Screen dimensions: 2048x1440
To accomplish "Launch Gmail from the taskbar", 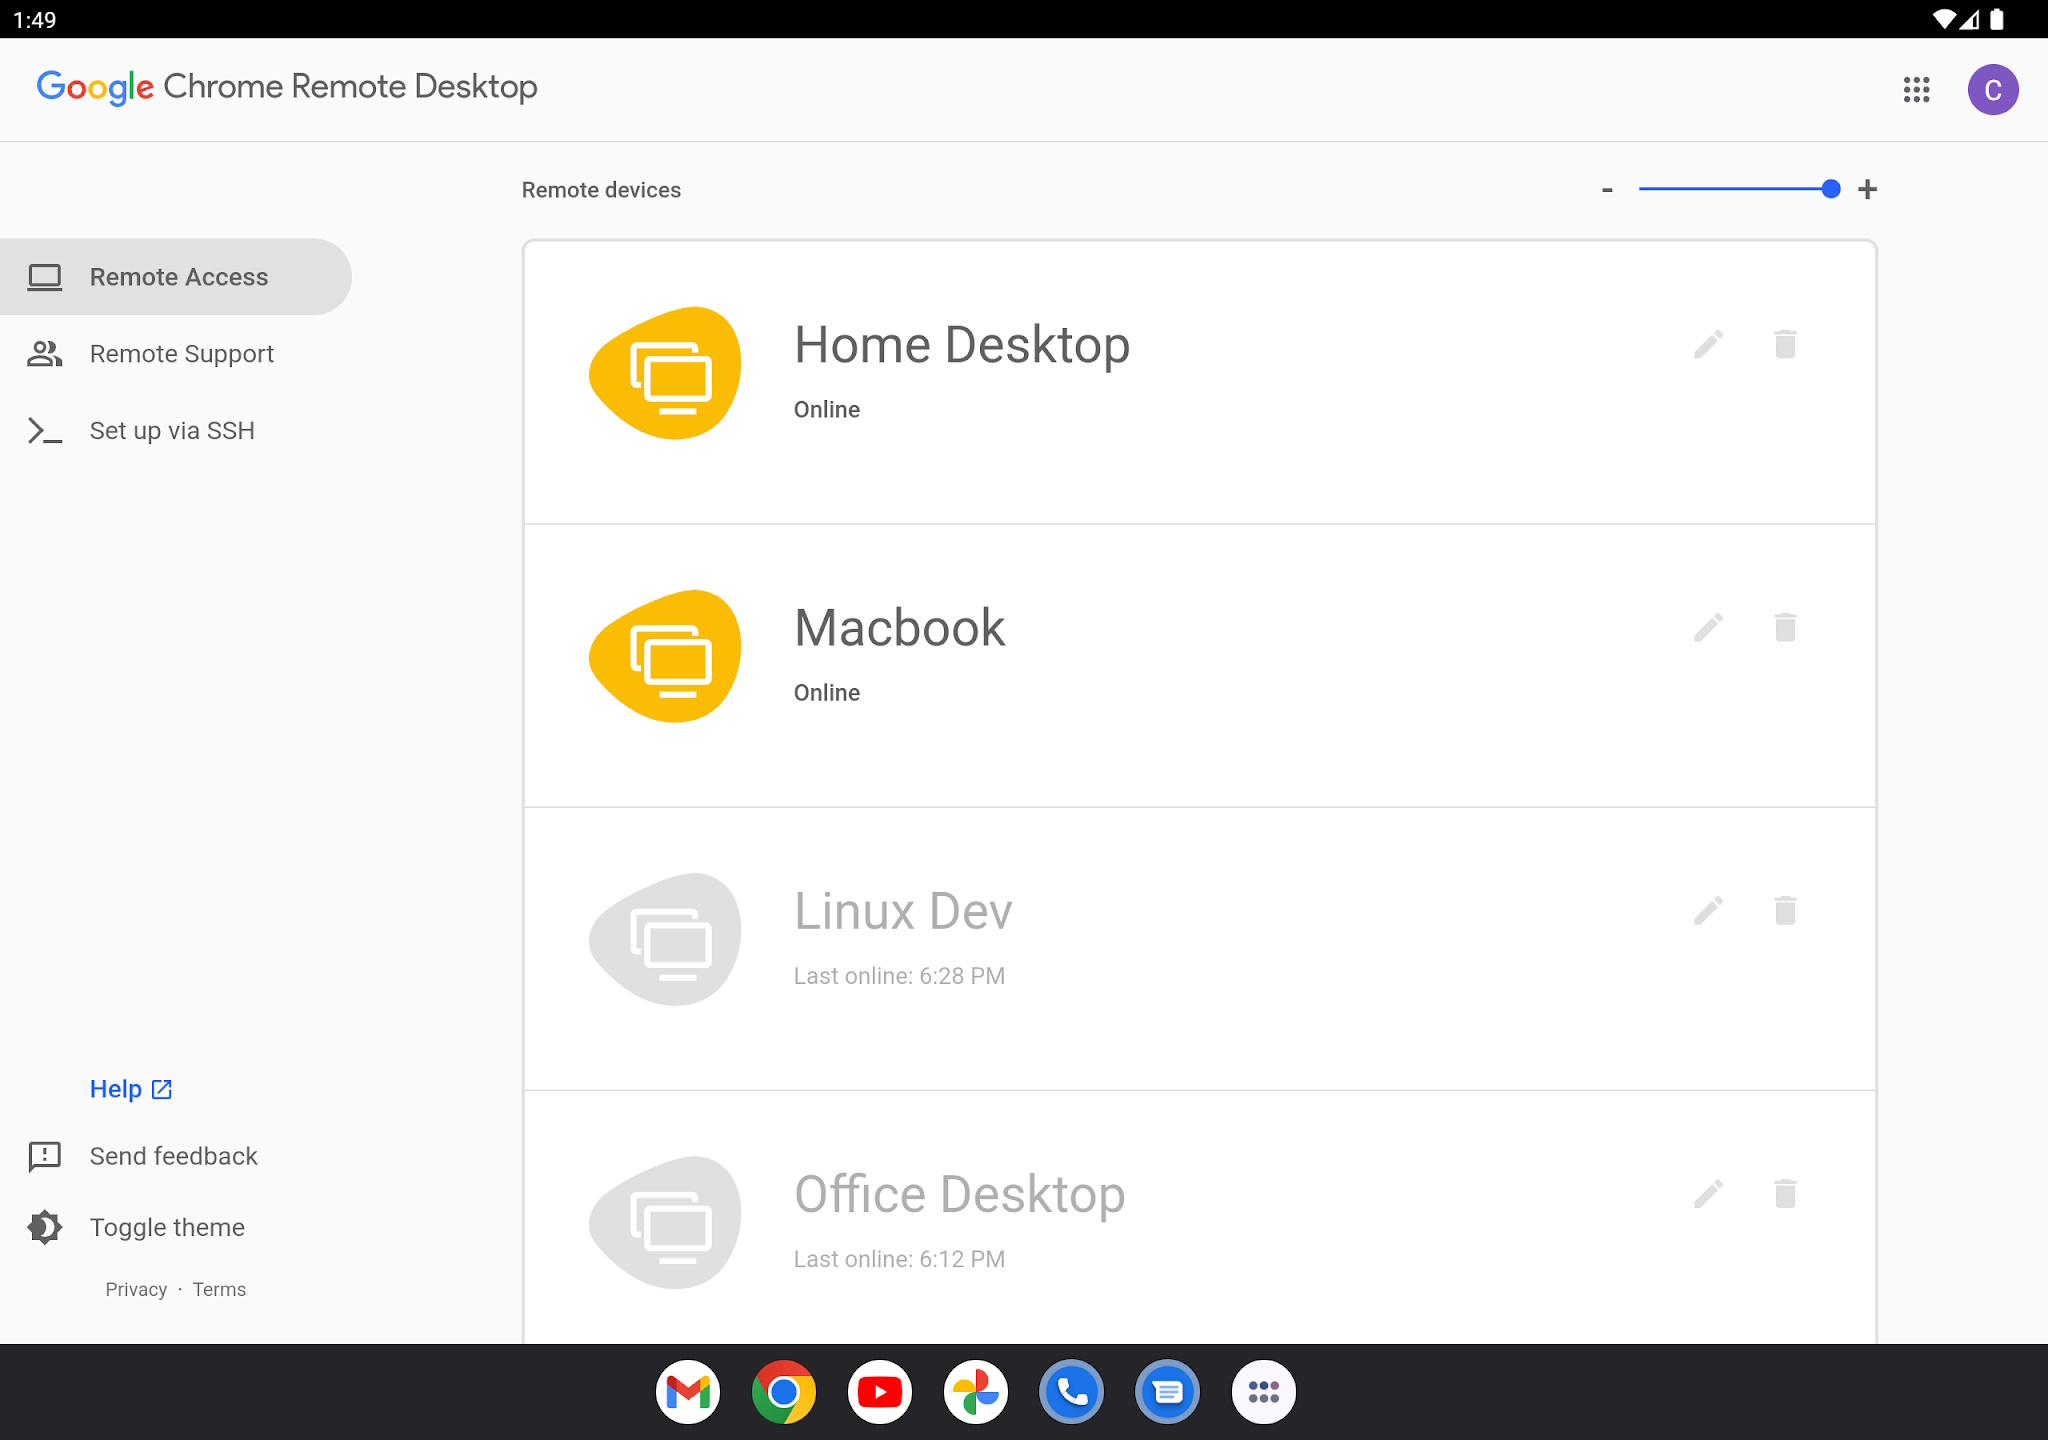I will [x=688, y=1392].
